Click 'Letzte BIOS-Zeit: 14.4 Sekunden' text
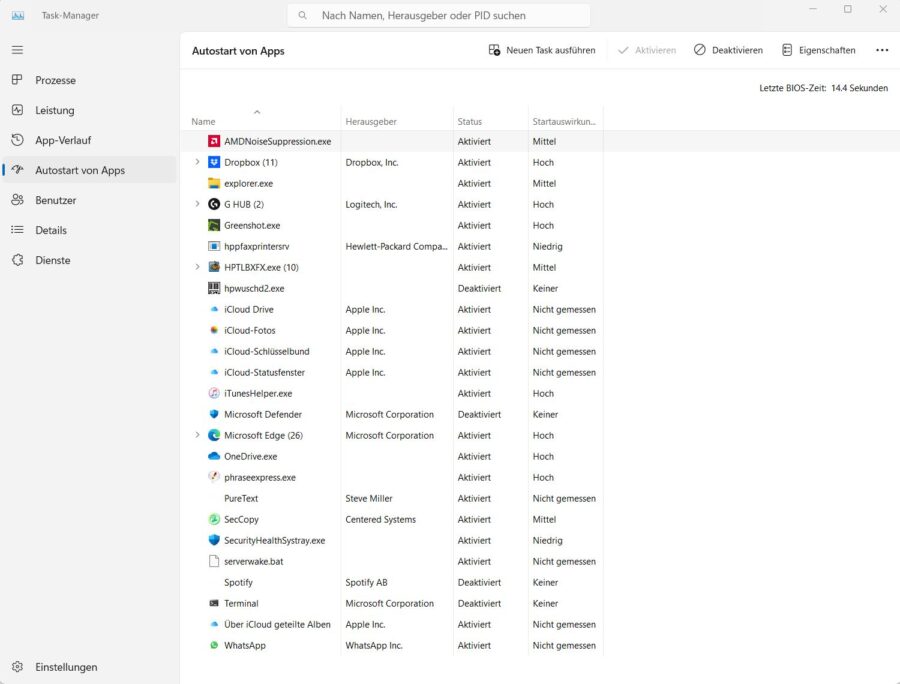 (824, 88)
